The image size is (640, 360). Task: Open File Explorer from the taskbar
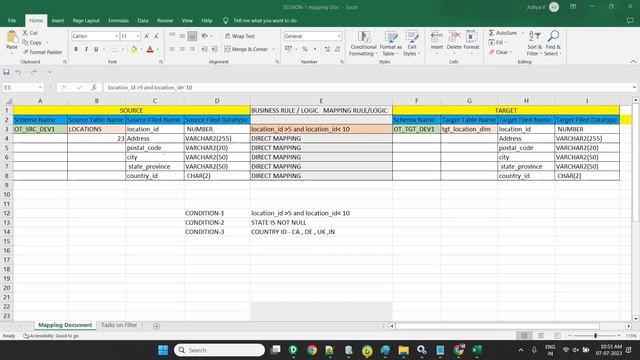pos(403,350)
